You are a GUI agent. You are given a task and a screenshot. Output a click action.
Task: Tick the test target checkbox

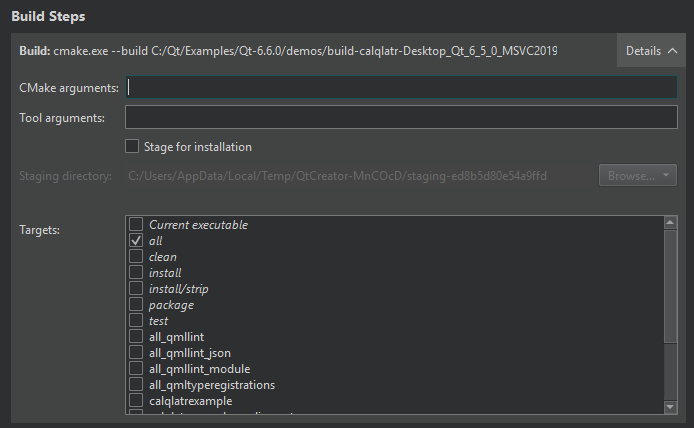136,321
